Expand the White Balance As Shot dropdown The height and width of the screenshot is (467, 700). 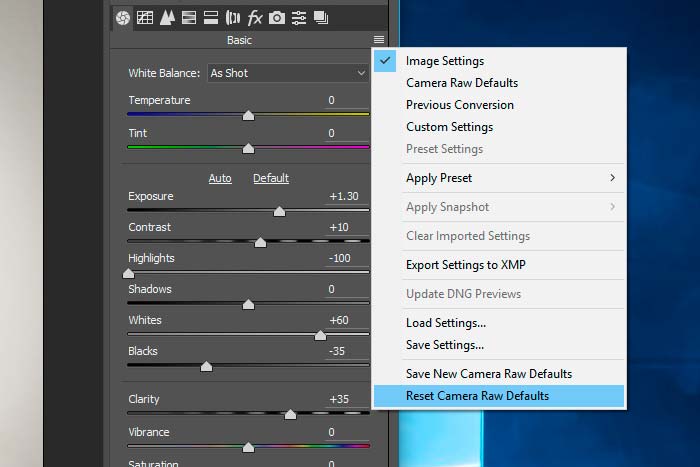coord(288,73)
